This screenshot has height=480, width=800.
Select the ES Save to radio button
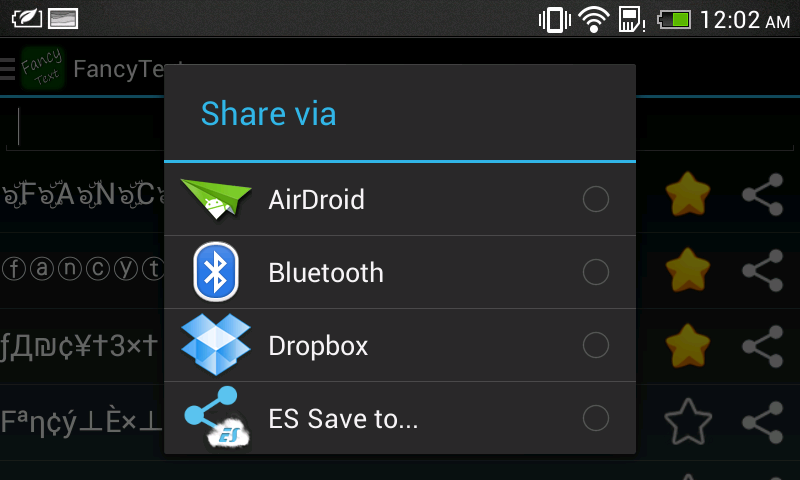click(x=595, y=418)
